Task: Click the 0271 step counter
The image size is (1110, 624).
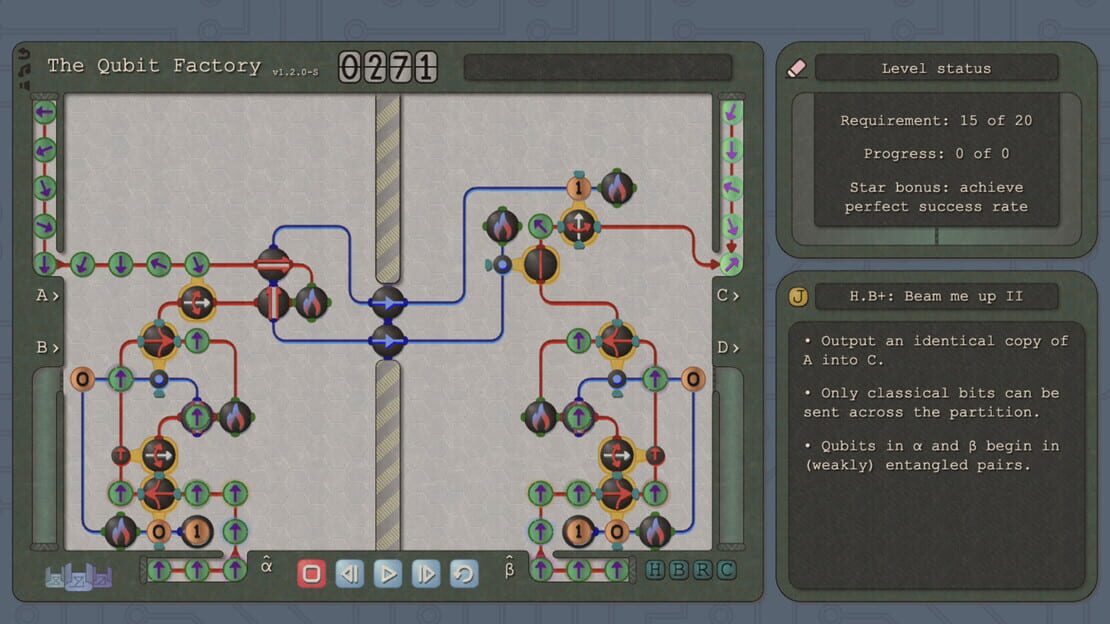Action: click(x=388, y=67)
